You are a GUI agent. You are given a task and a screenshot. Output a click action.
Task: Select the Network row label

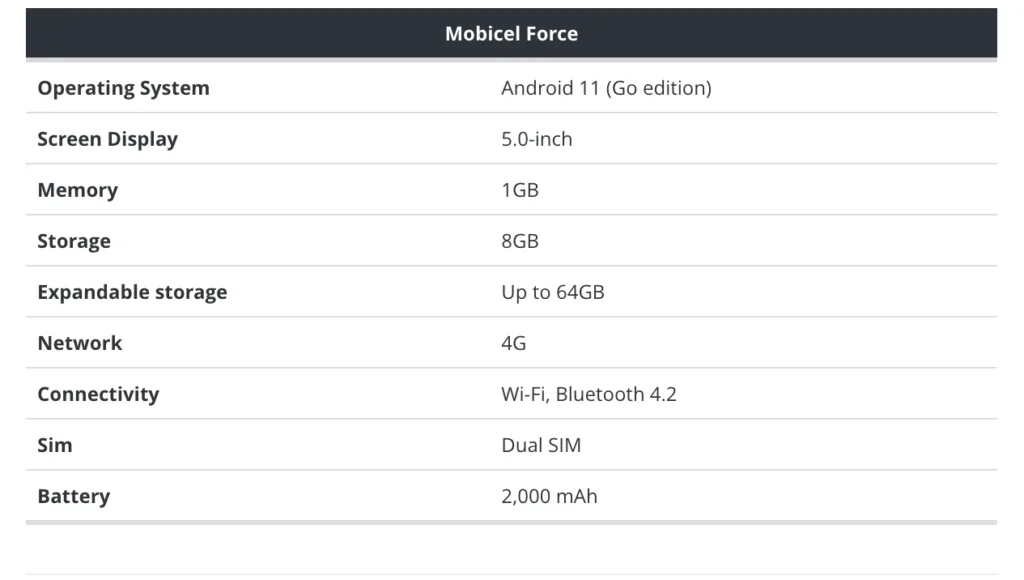click(80, 343)
